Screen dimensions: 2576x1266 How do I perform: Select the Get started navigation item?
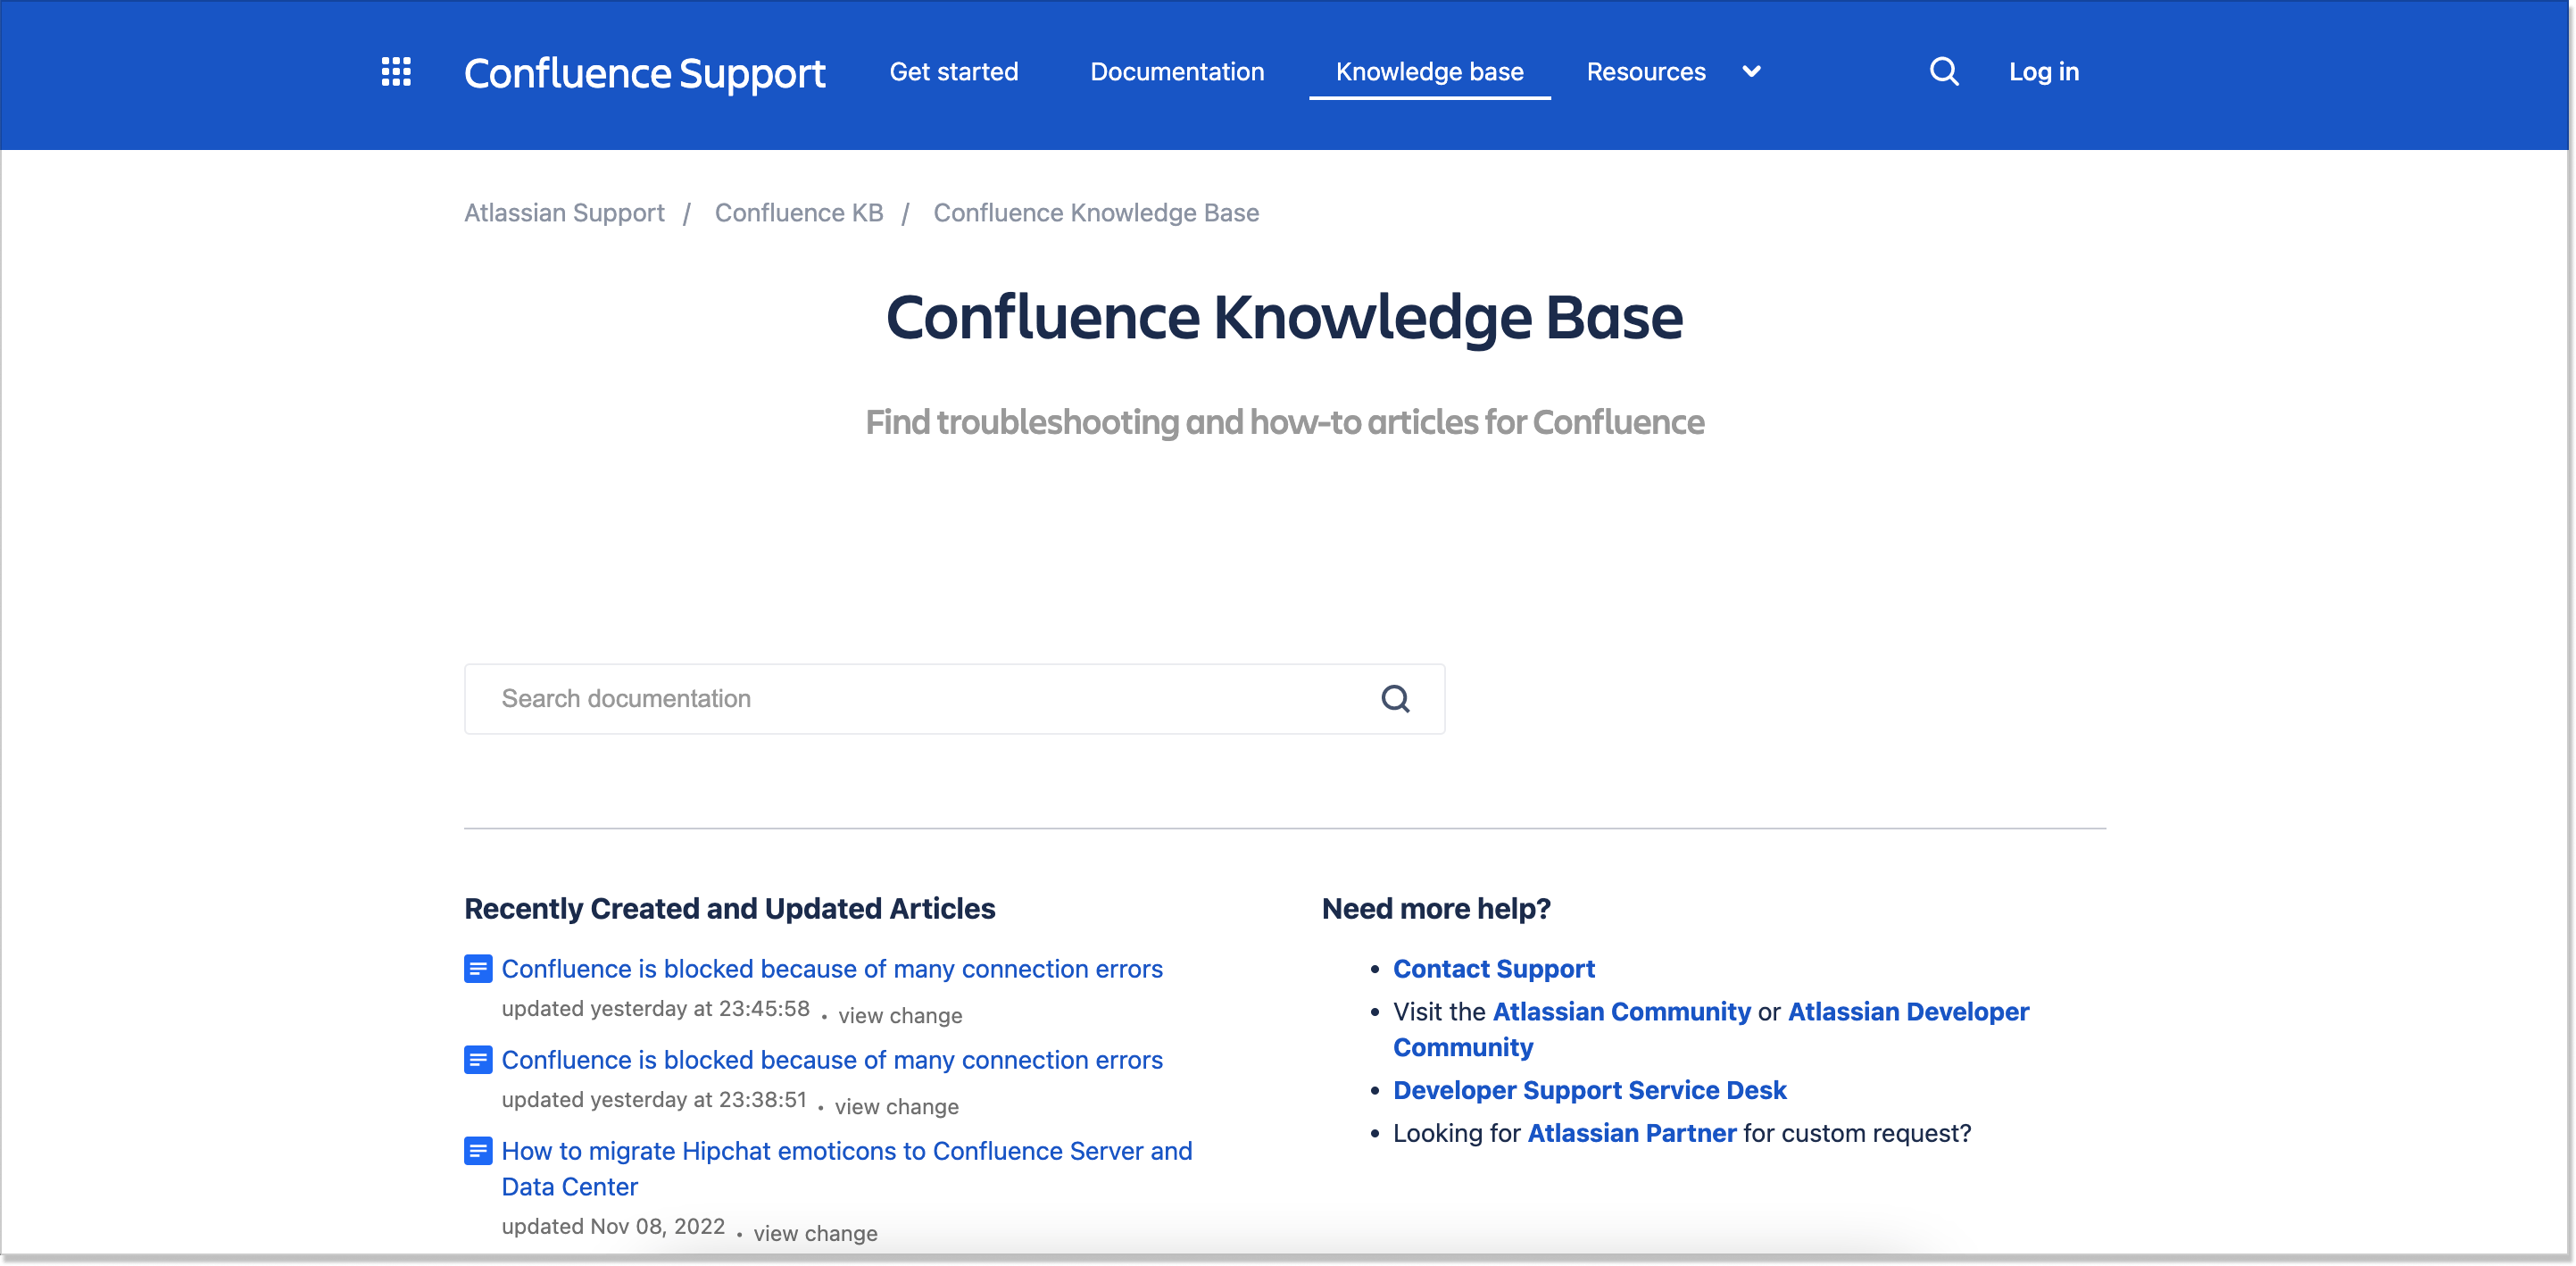953,71
